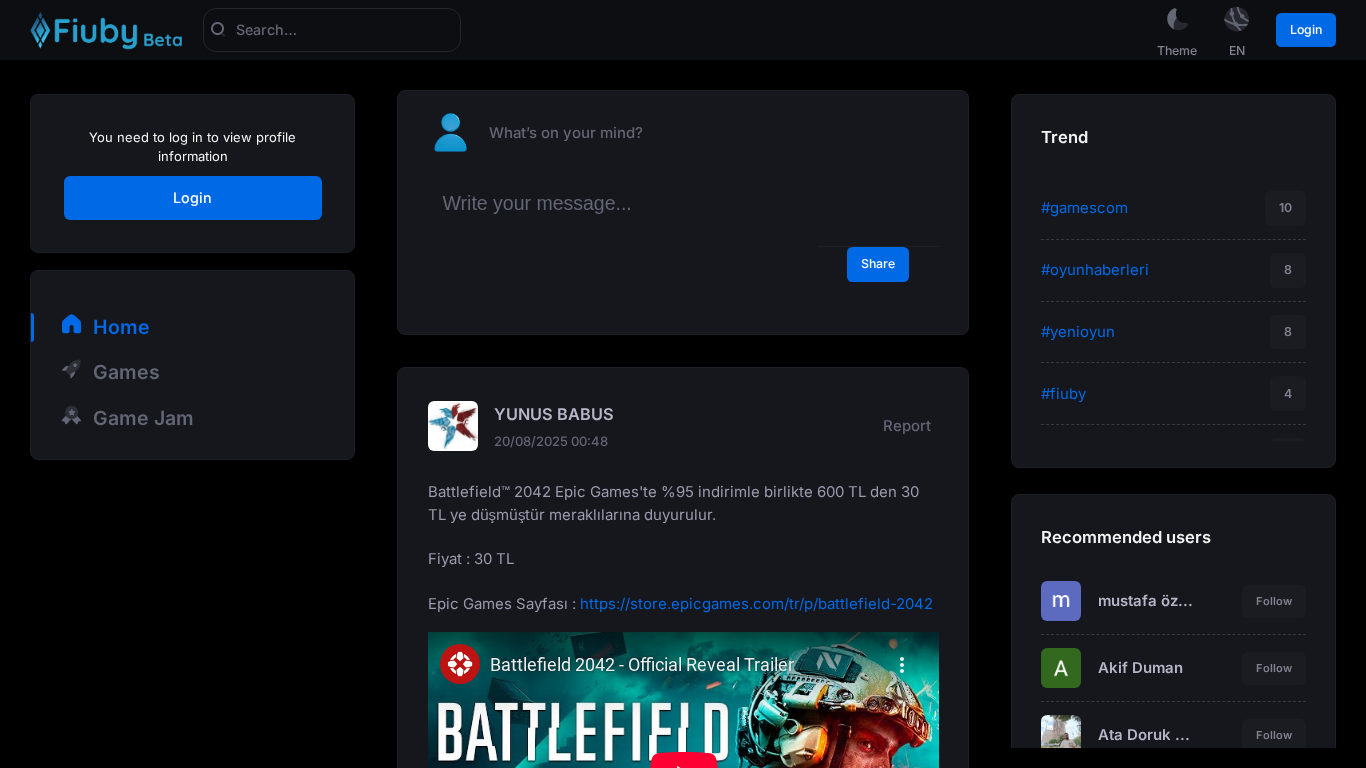Click the post date 20/08/2025 00:48
This screenshot has height=768, width=1366.
point(551,441)
